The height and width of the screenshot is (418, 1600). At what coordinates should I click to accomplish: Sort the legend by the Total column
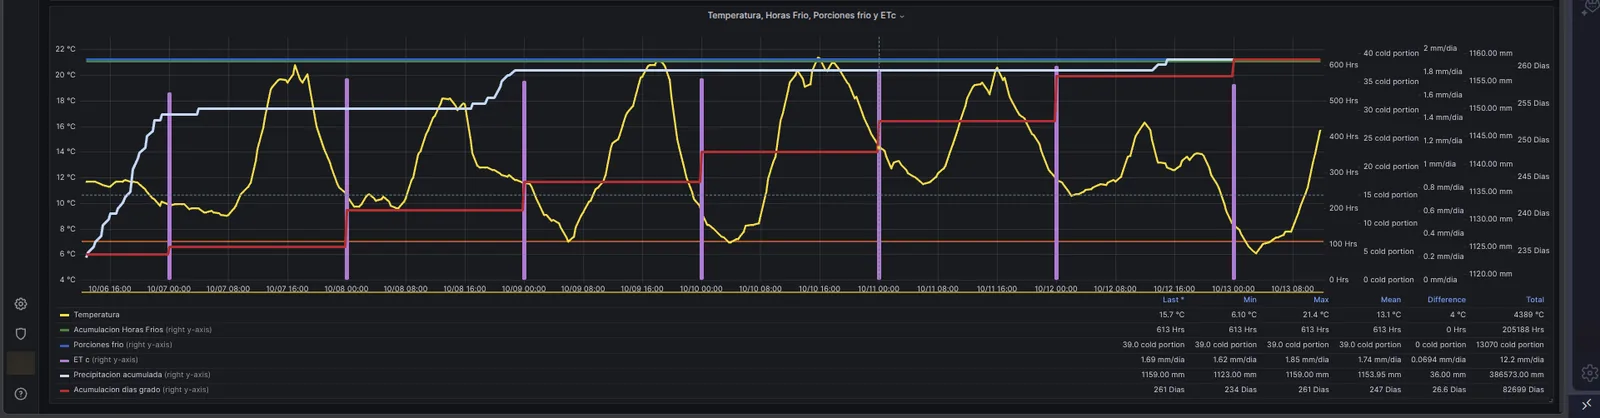(x=1535, y=299)
